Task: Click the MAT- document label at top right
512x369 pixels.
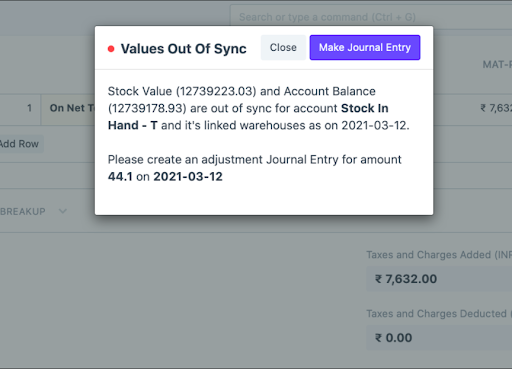Action: pyautogui.click(x=497, y=65)
